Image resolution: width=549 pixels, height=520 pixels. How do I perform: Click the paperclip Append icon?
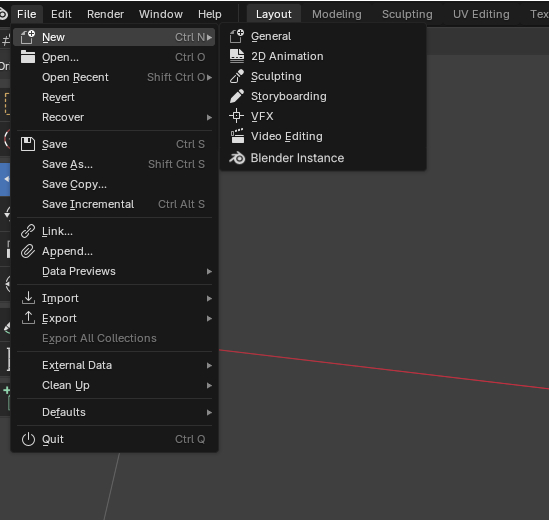pos(28,251)
